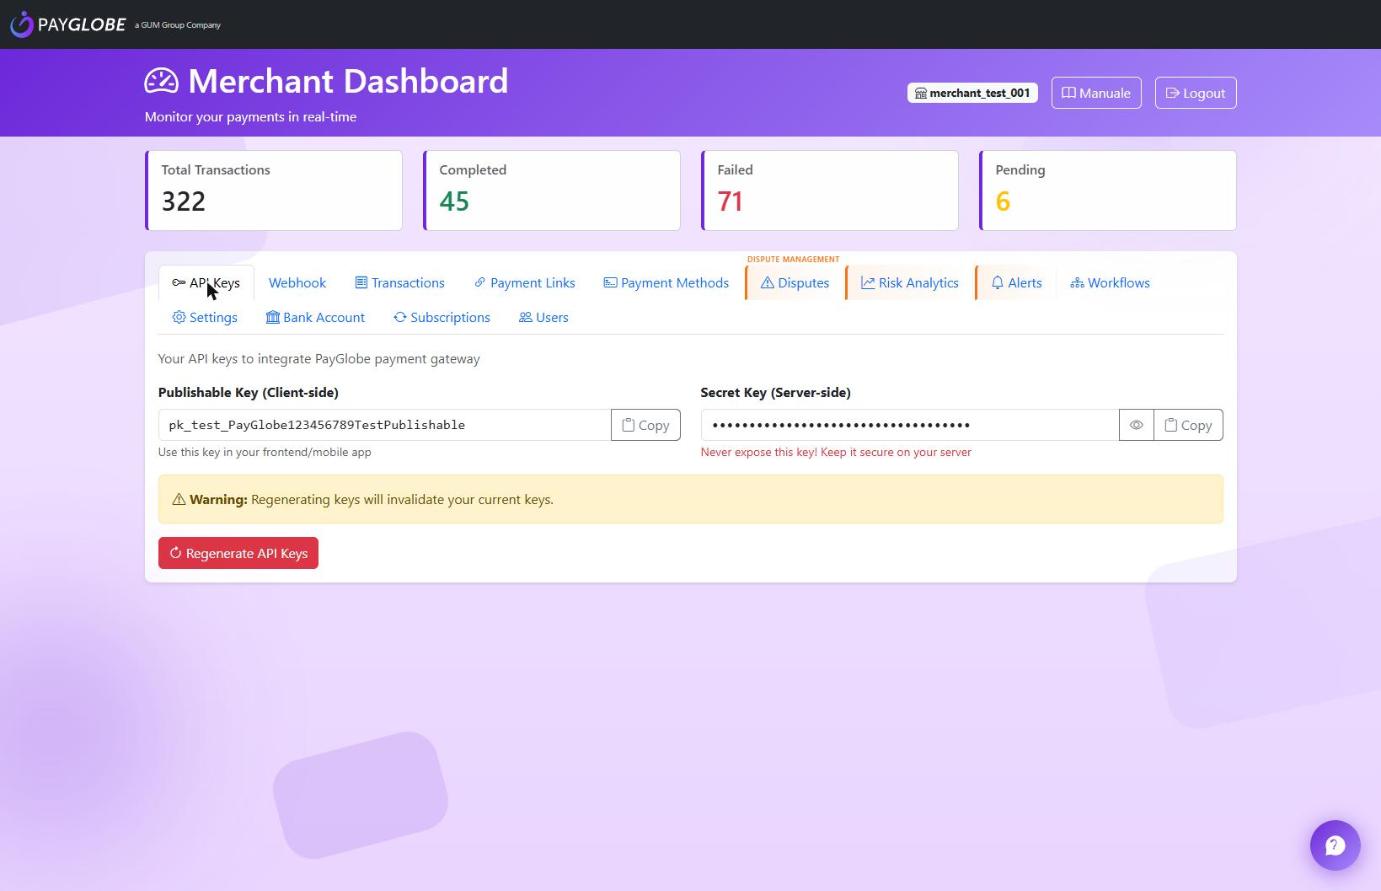Click the dashboard gauge icon in header
Viewport: 1381px width, 891px height.
161,81
